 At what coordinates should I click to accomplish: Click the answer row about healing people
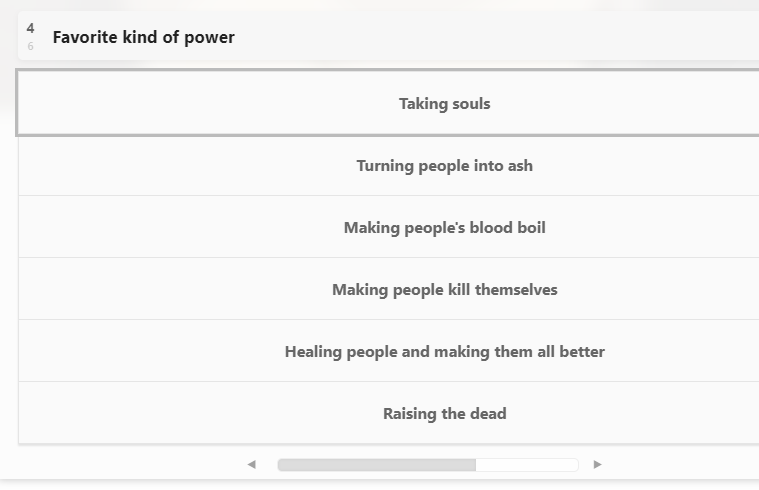389,351
